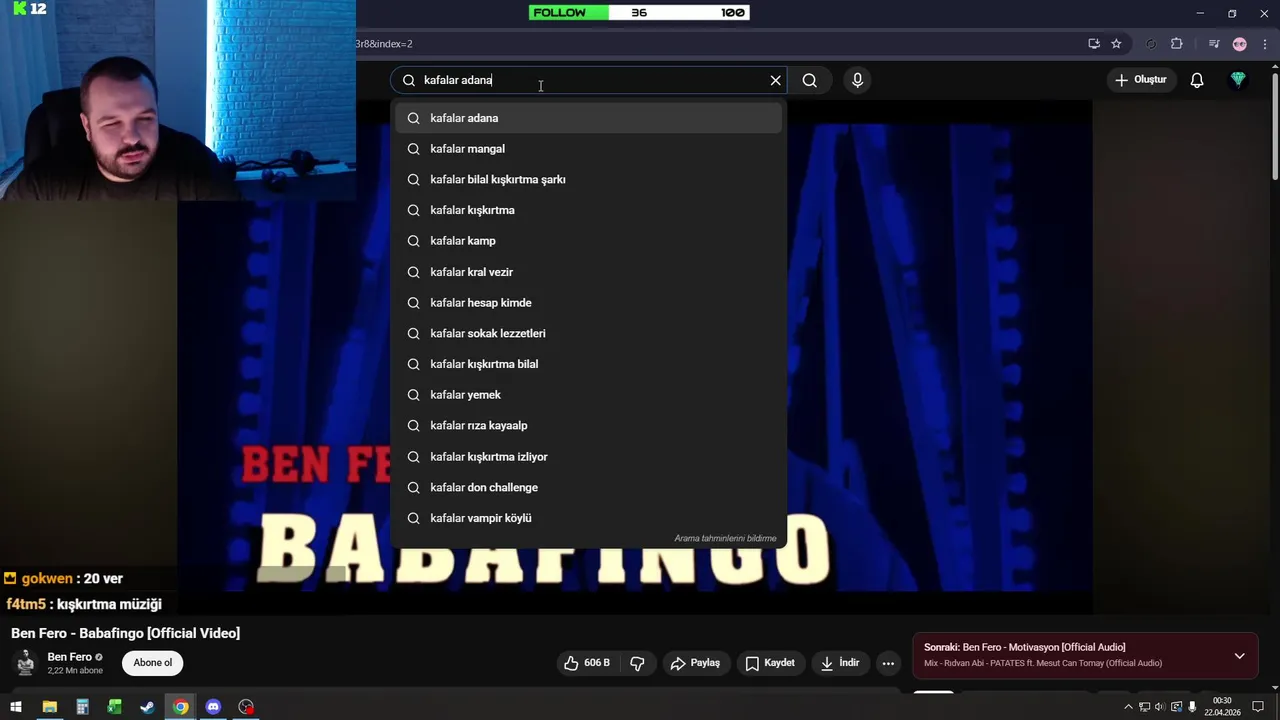Open the three-dot more actions menu

click(888, 663)
